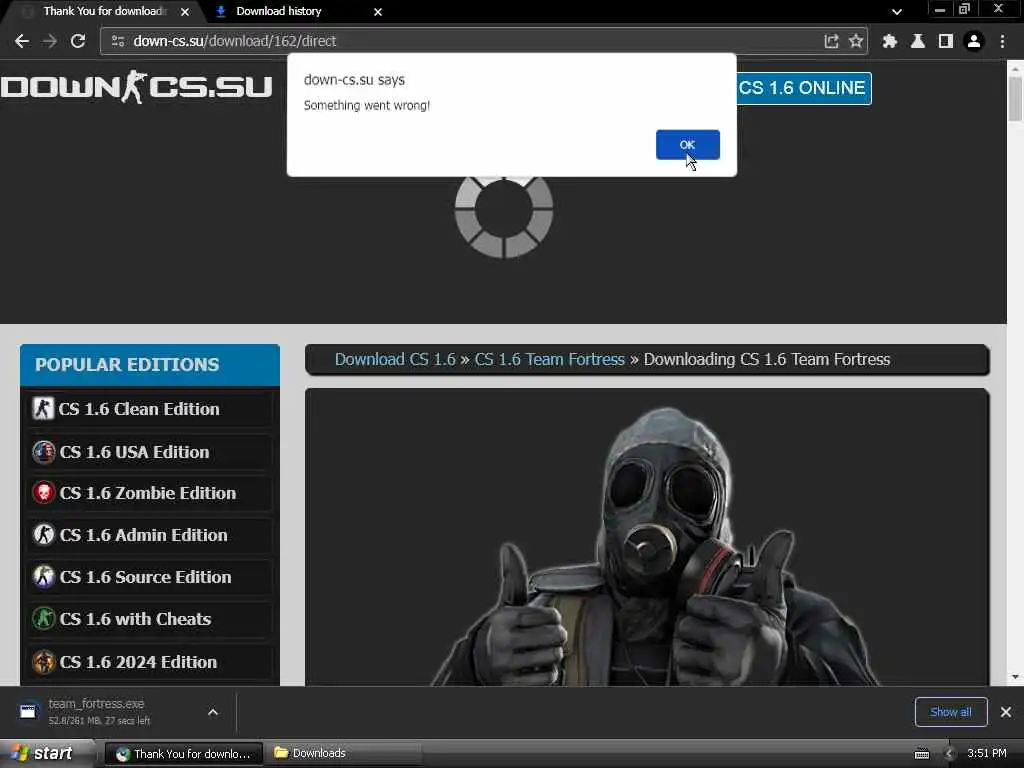
Task: Open the Extensions puzzle icon
Action: pyautogui.click(x=889, y=41)
